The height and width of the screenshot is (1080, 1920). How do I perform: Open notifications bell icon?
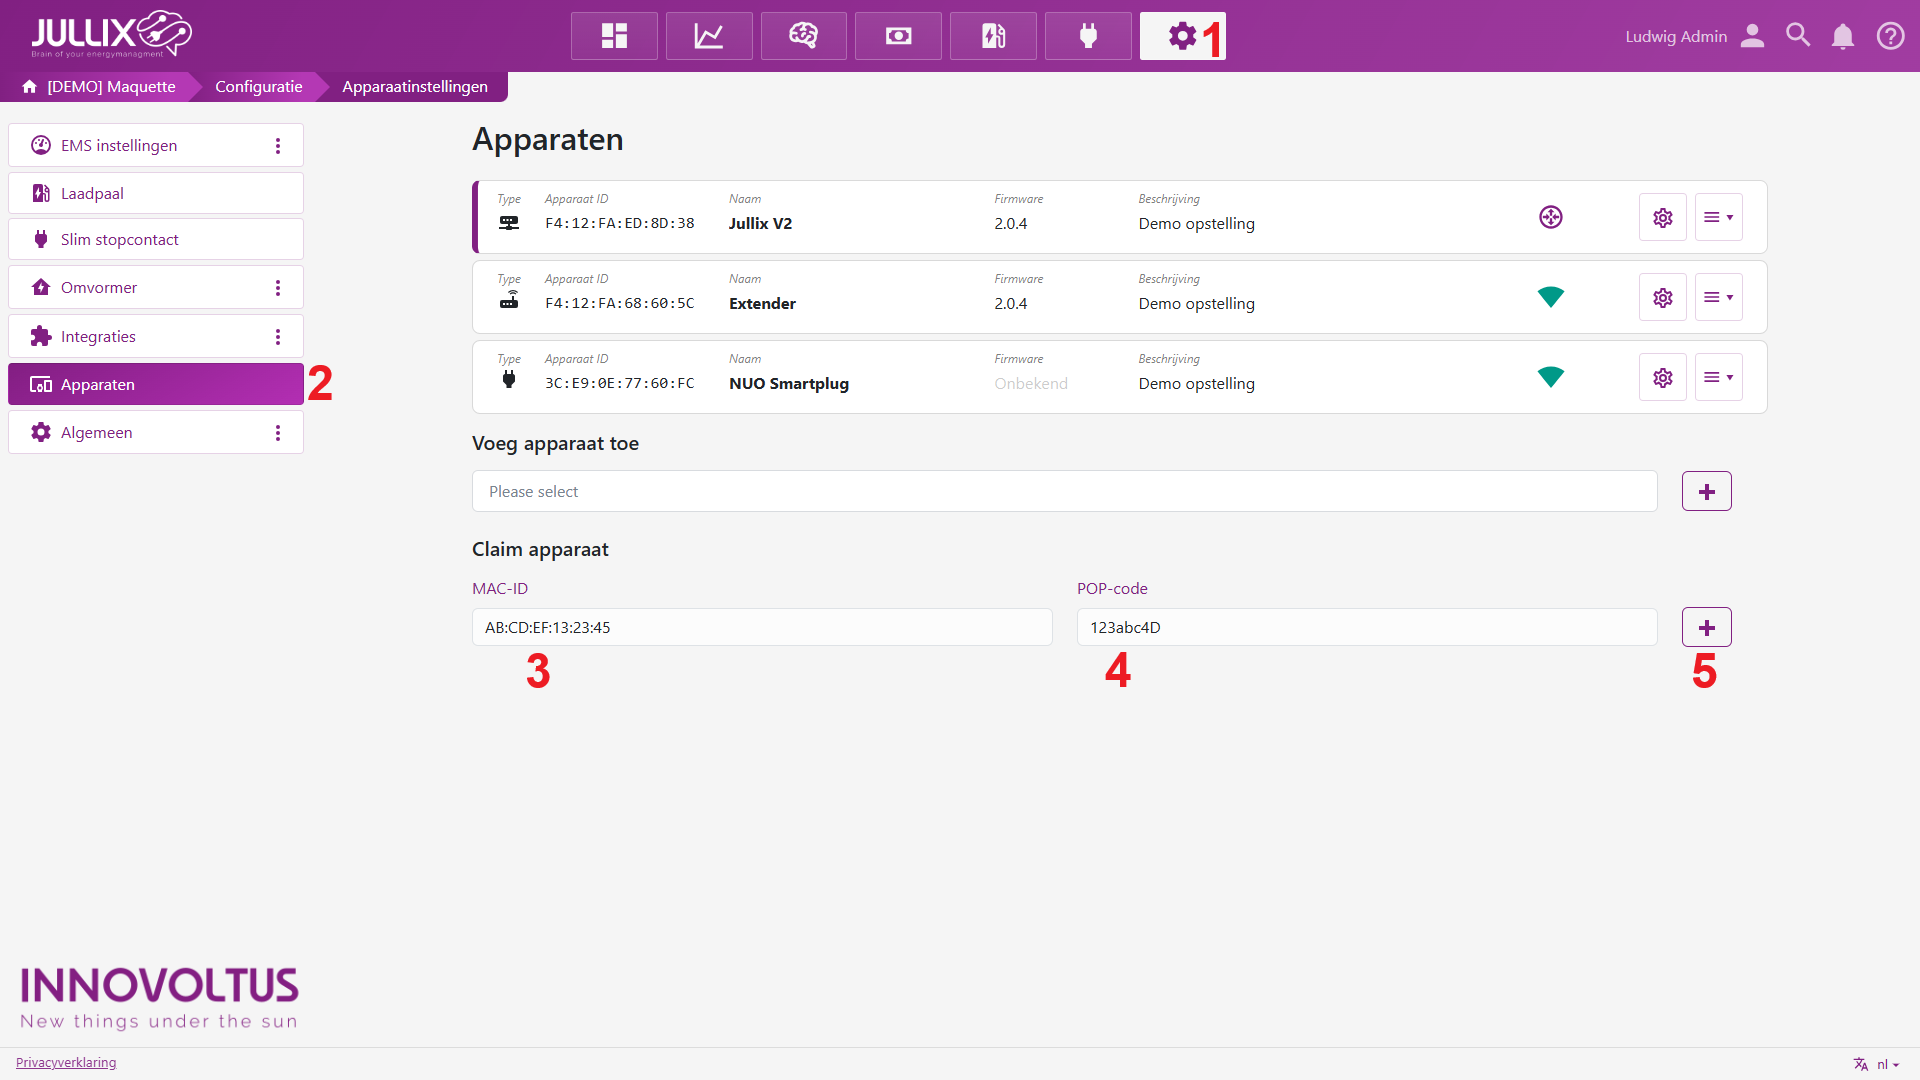(x=1842, y=36)
